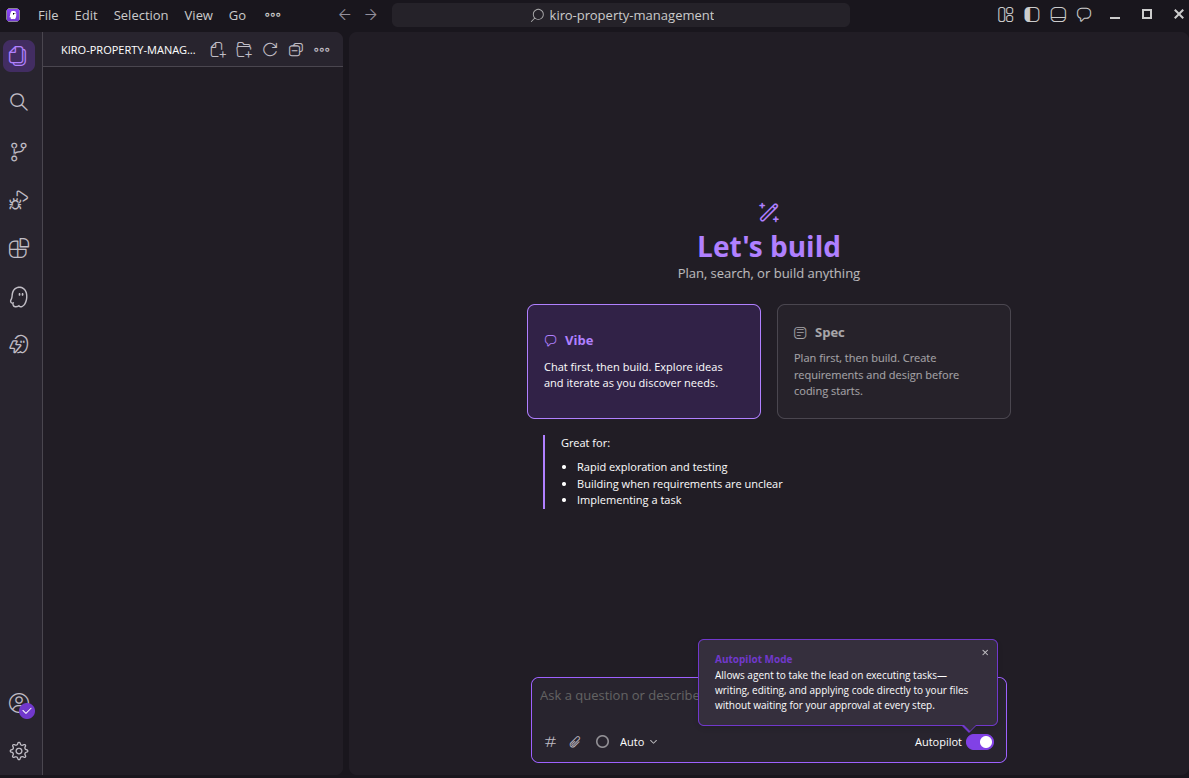
Task: Toggle the bottom panel visibility
Action: pos(1058,15)
